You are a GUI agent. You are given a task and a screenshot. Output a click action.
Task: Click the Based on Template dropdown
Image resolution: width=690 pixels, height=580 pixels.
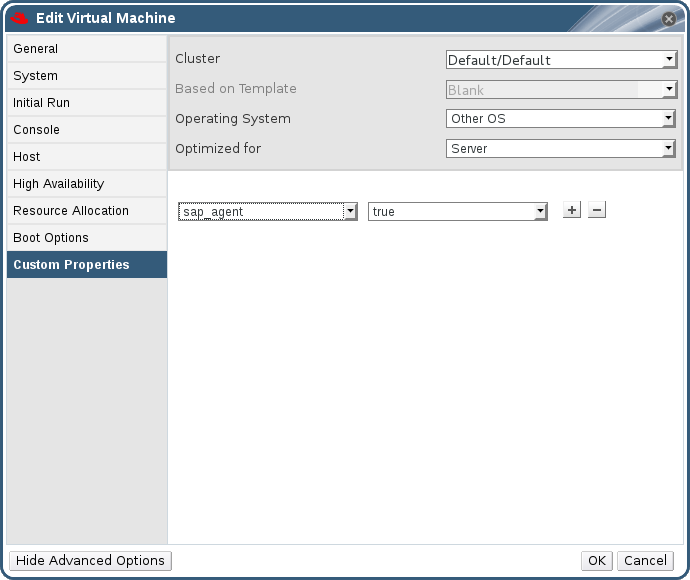click(561, 90)
